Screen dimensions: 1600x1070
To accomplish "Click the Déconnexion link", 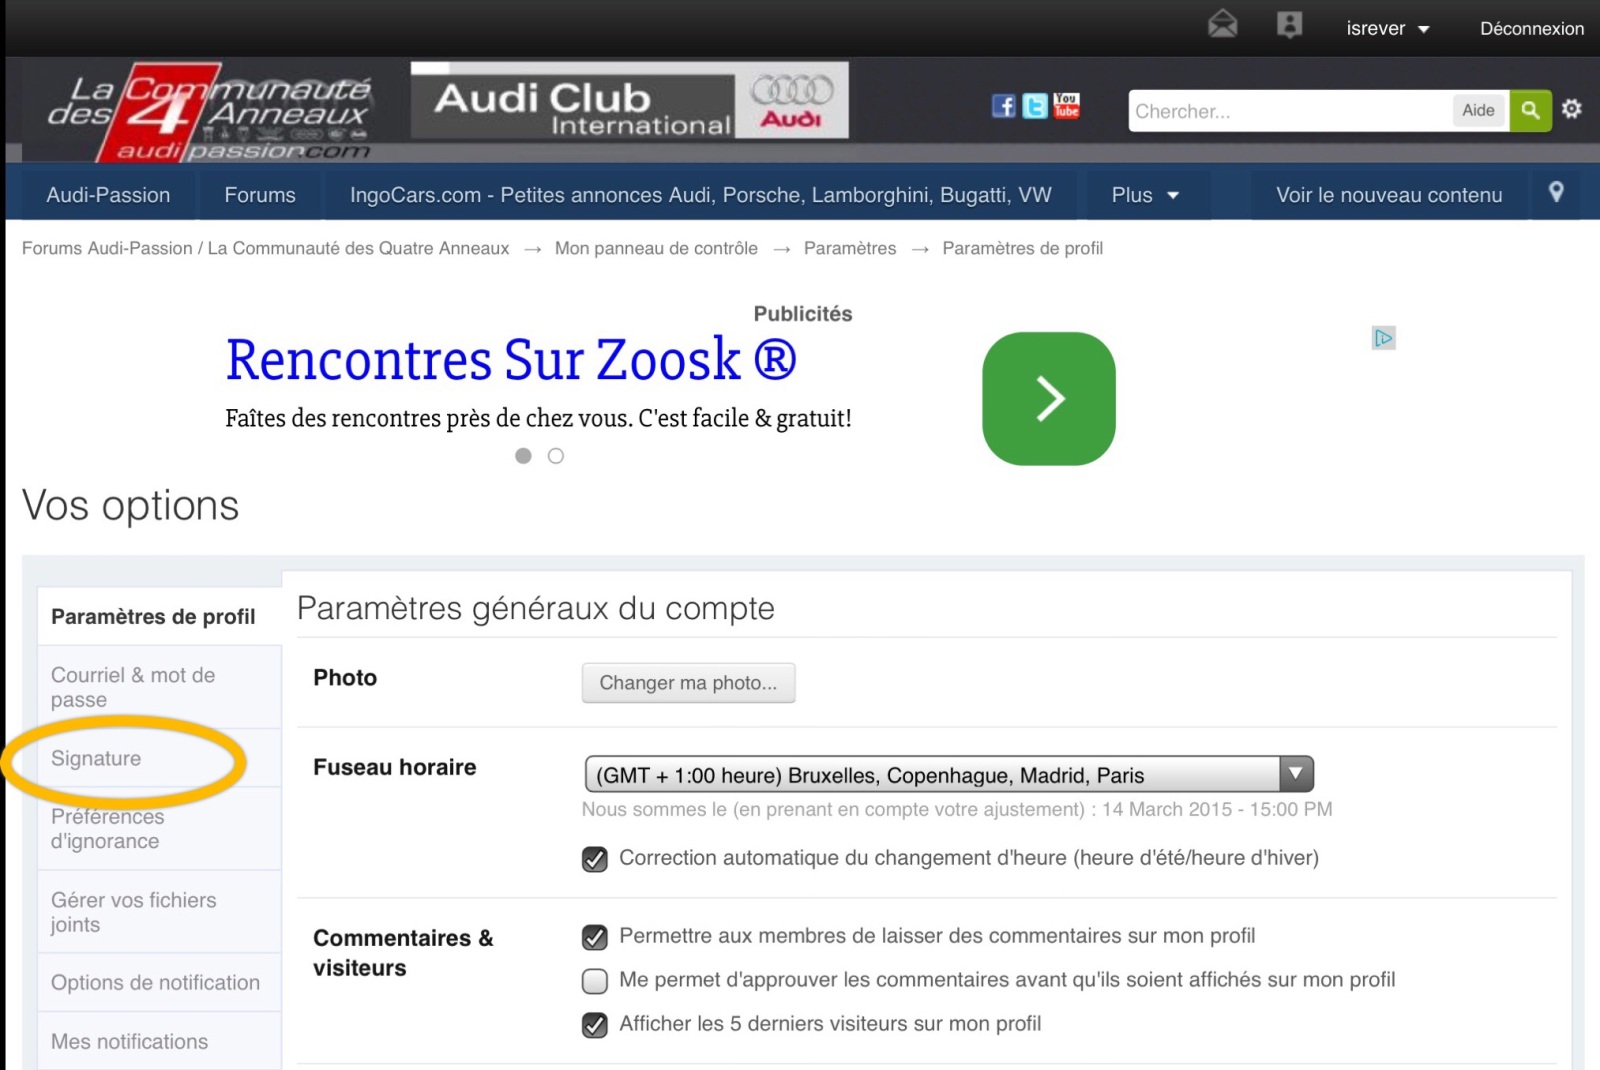I will coord(1531,29).
